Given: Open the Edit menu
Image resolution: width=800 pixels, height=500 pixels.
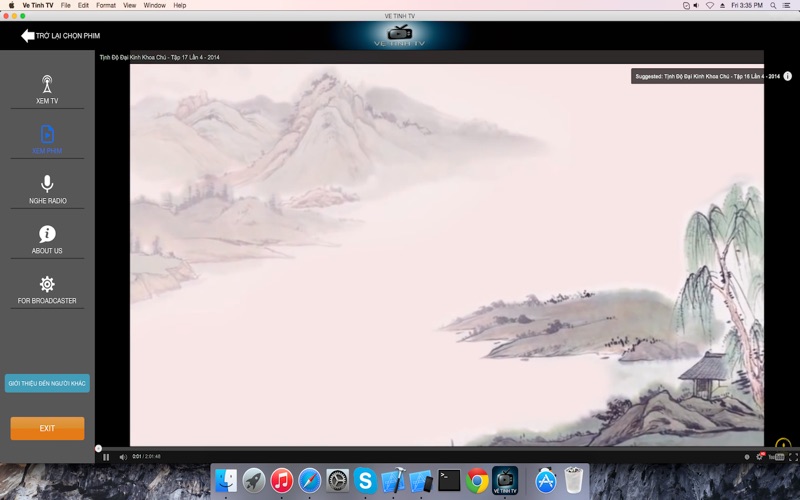Looking at the screenshot, I should (x=83, y=5).
